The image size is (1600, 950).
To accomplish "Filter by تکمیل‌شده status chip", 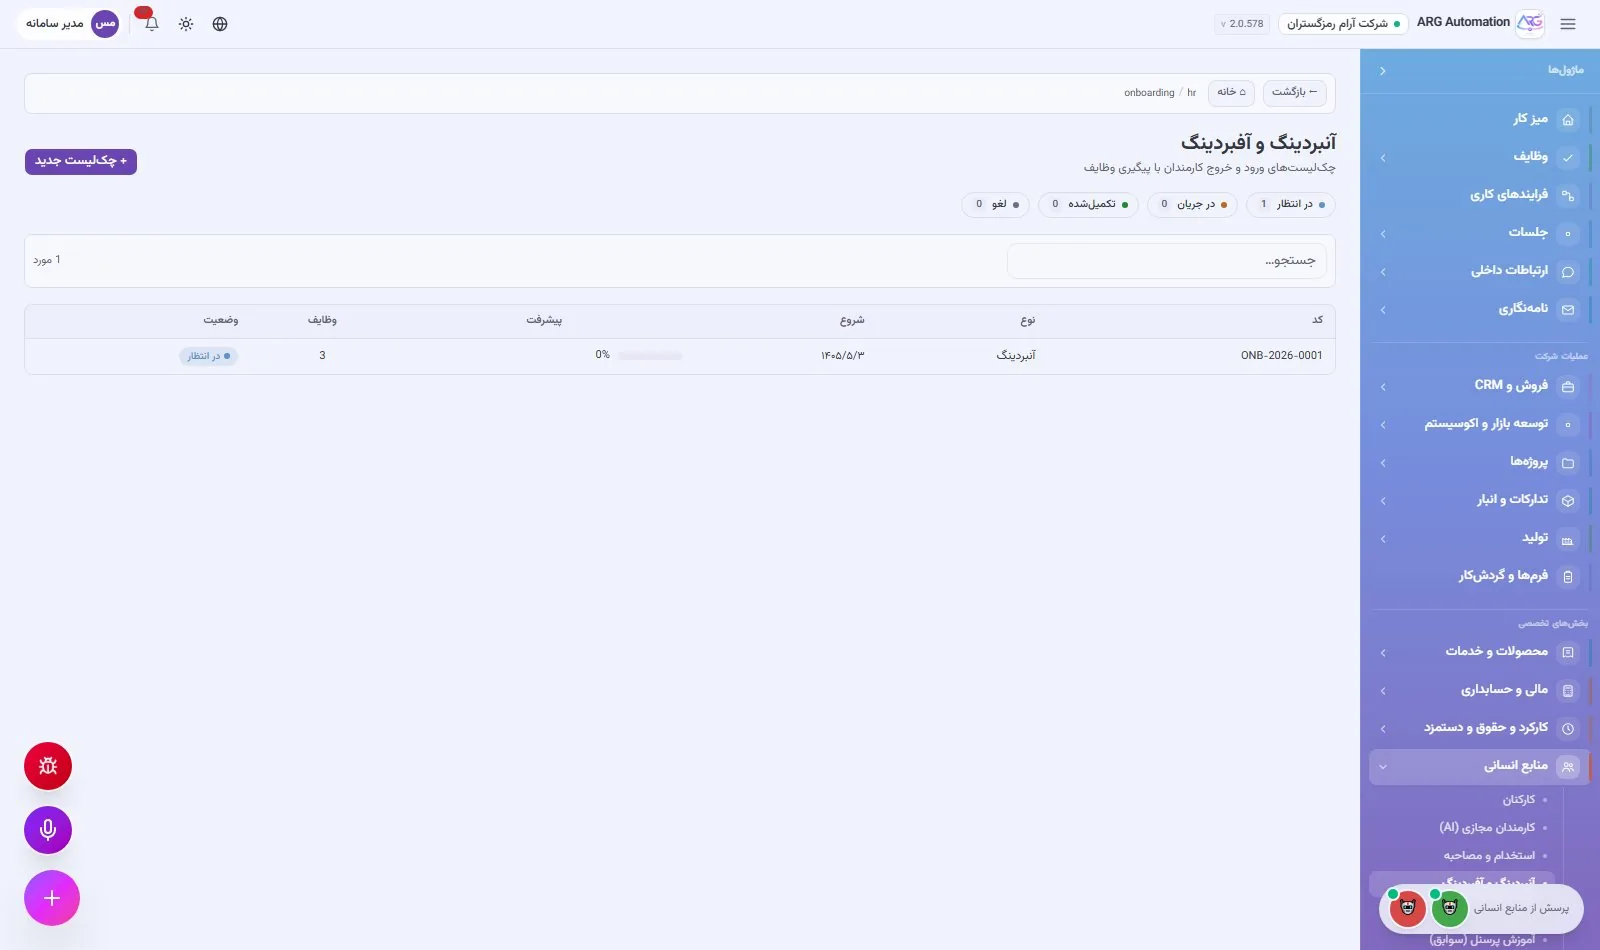I will point(1088,205).
